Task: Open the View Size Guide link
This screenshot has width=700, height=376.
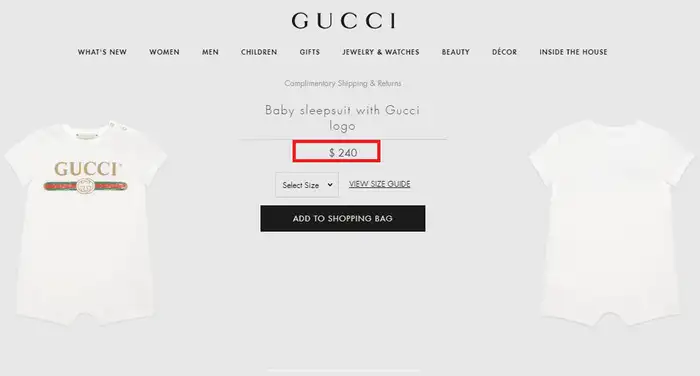Action: tap(379, 184)
